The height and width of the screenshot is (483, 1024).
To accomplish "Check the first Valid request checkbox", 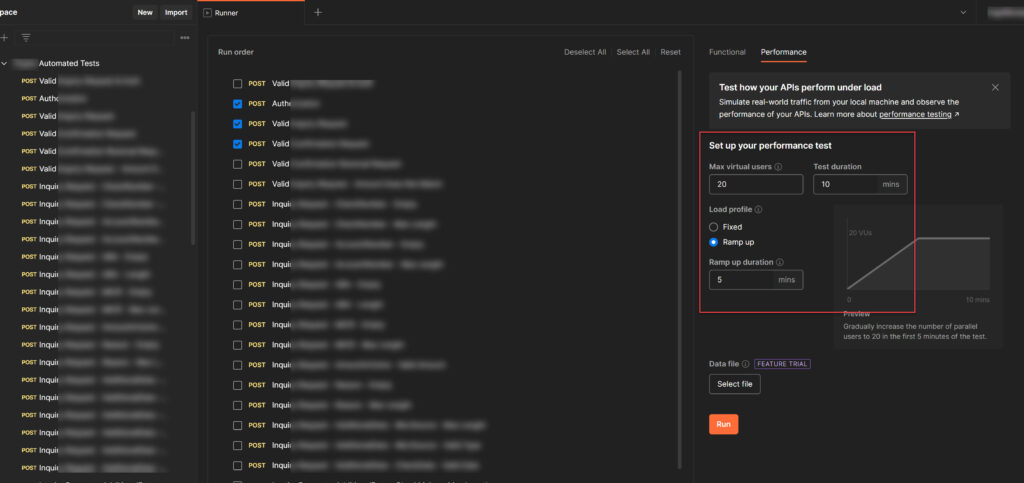I will 237,83.
